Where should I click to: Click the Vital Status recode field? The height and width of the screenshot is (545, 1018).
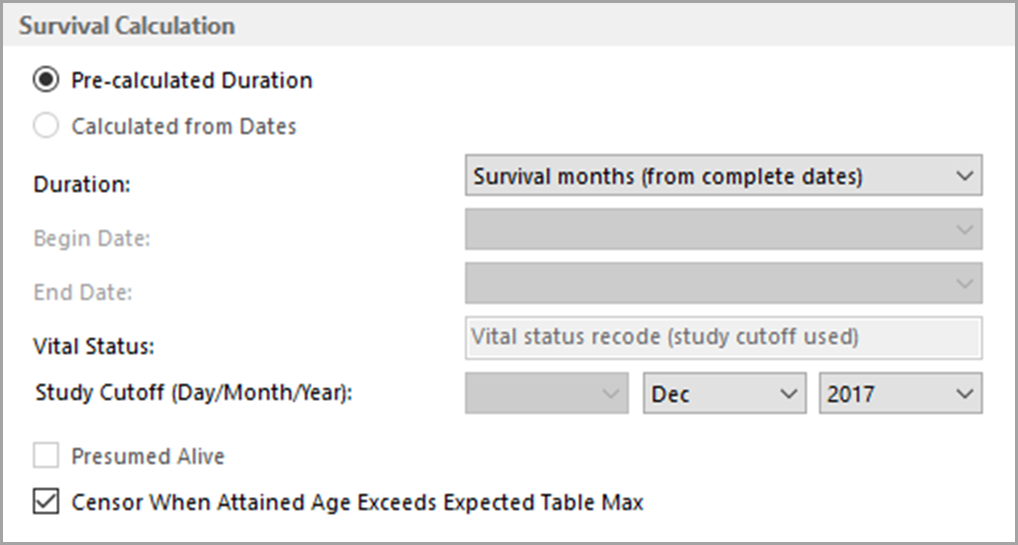(x=723, y=338)
